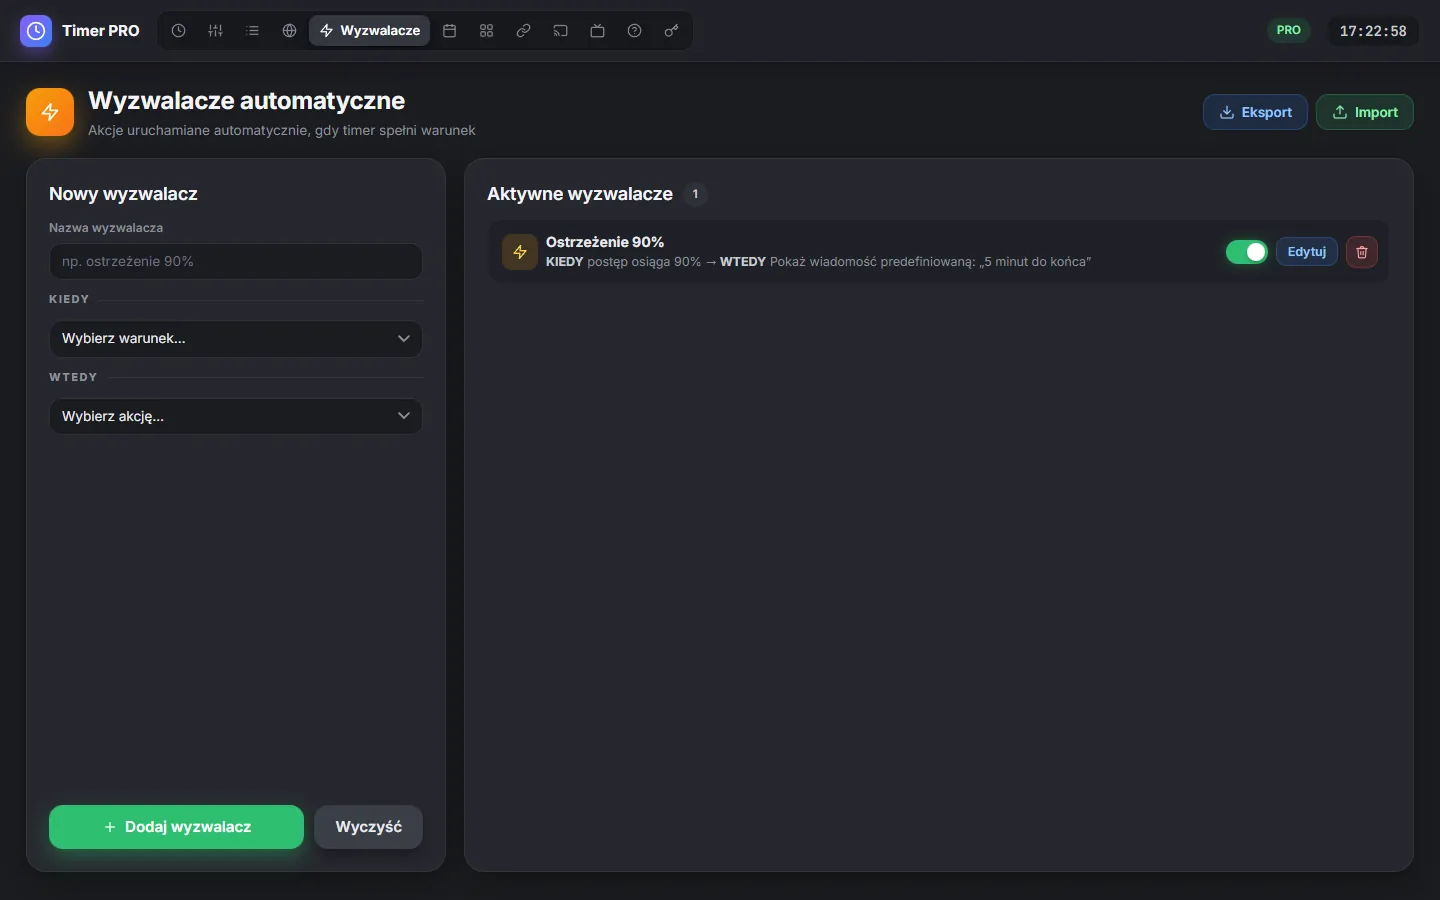Click the Eksport button
The image size is (1440, 900).
1255,112
